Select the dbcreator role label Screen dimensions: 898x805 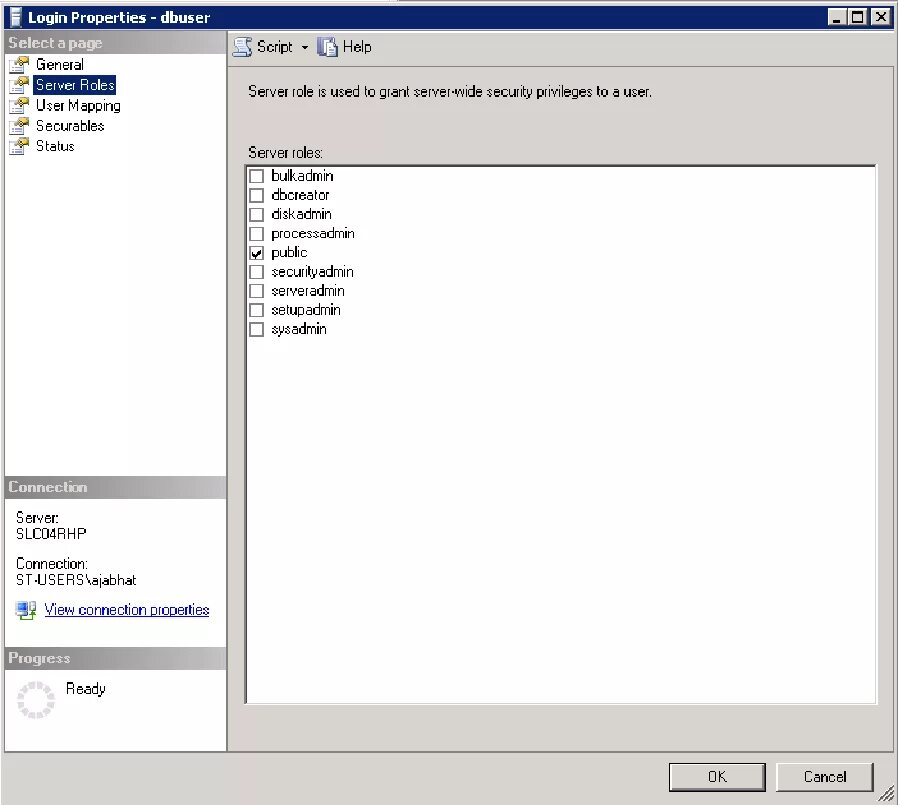(300, 195)
